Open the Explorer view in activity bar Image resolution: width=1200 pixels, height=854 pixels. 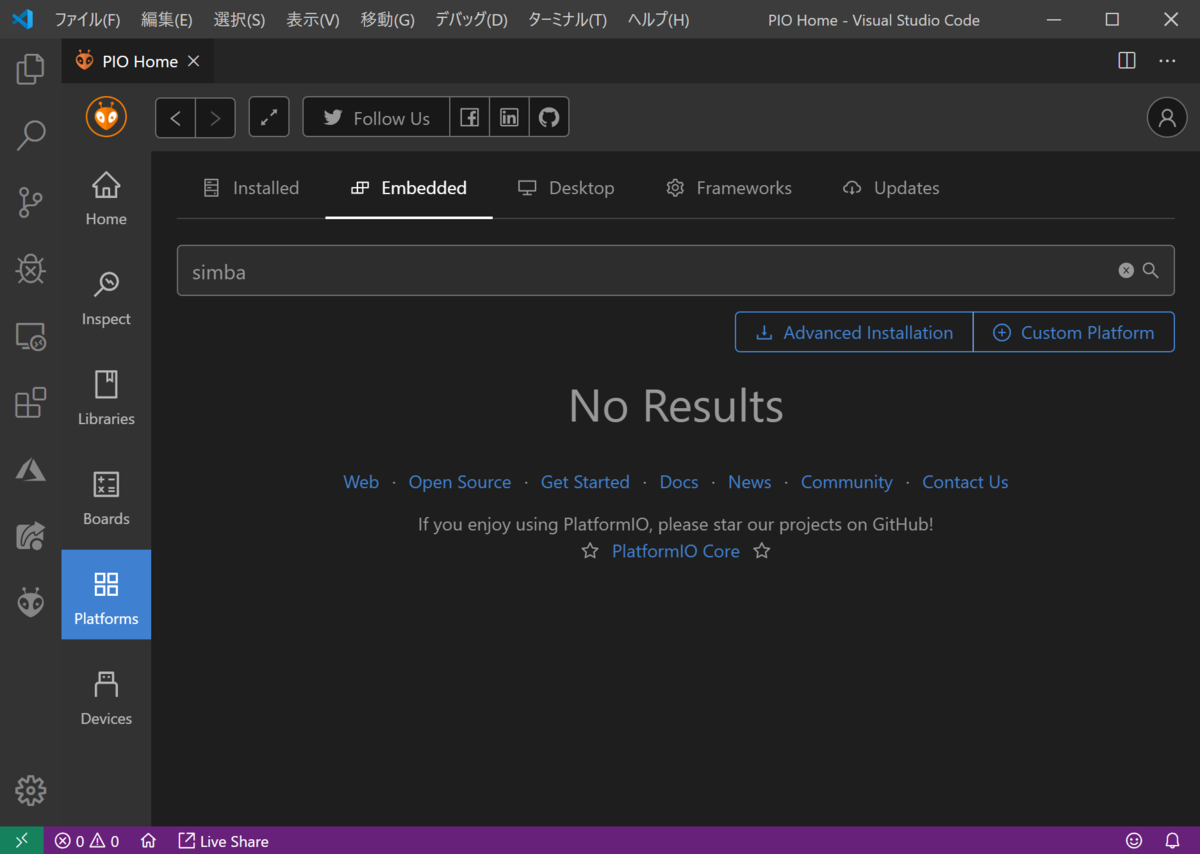30,69
